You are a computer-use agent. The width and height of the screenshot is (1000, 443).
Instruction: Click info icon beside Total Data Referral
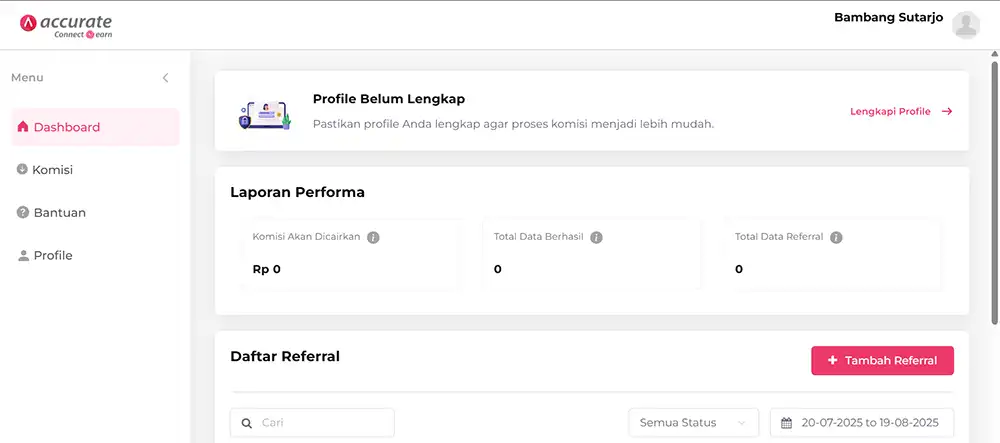click(x=836, y=238)
